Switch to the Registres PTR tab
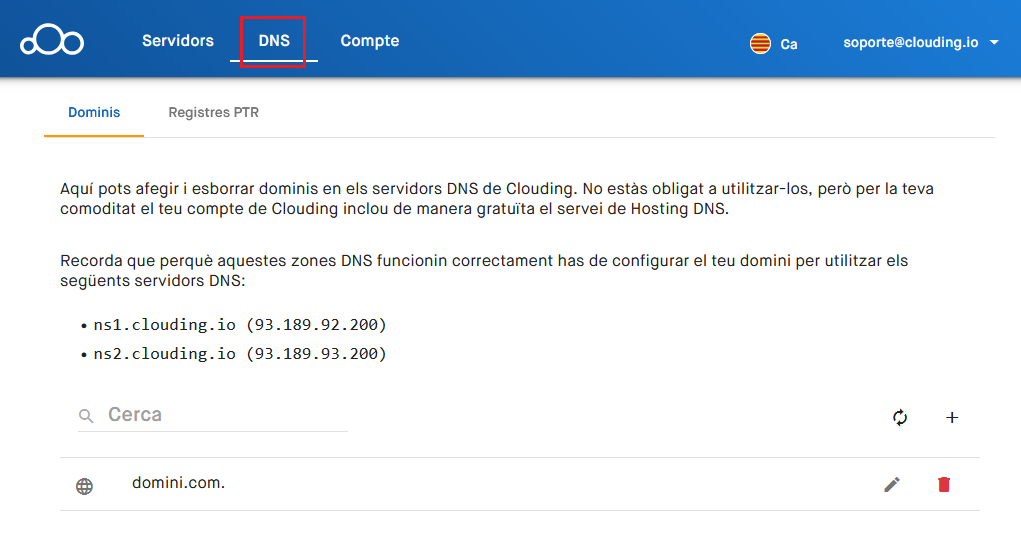Viewport: 1021px width, 550px height. point(214,112)
